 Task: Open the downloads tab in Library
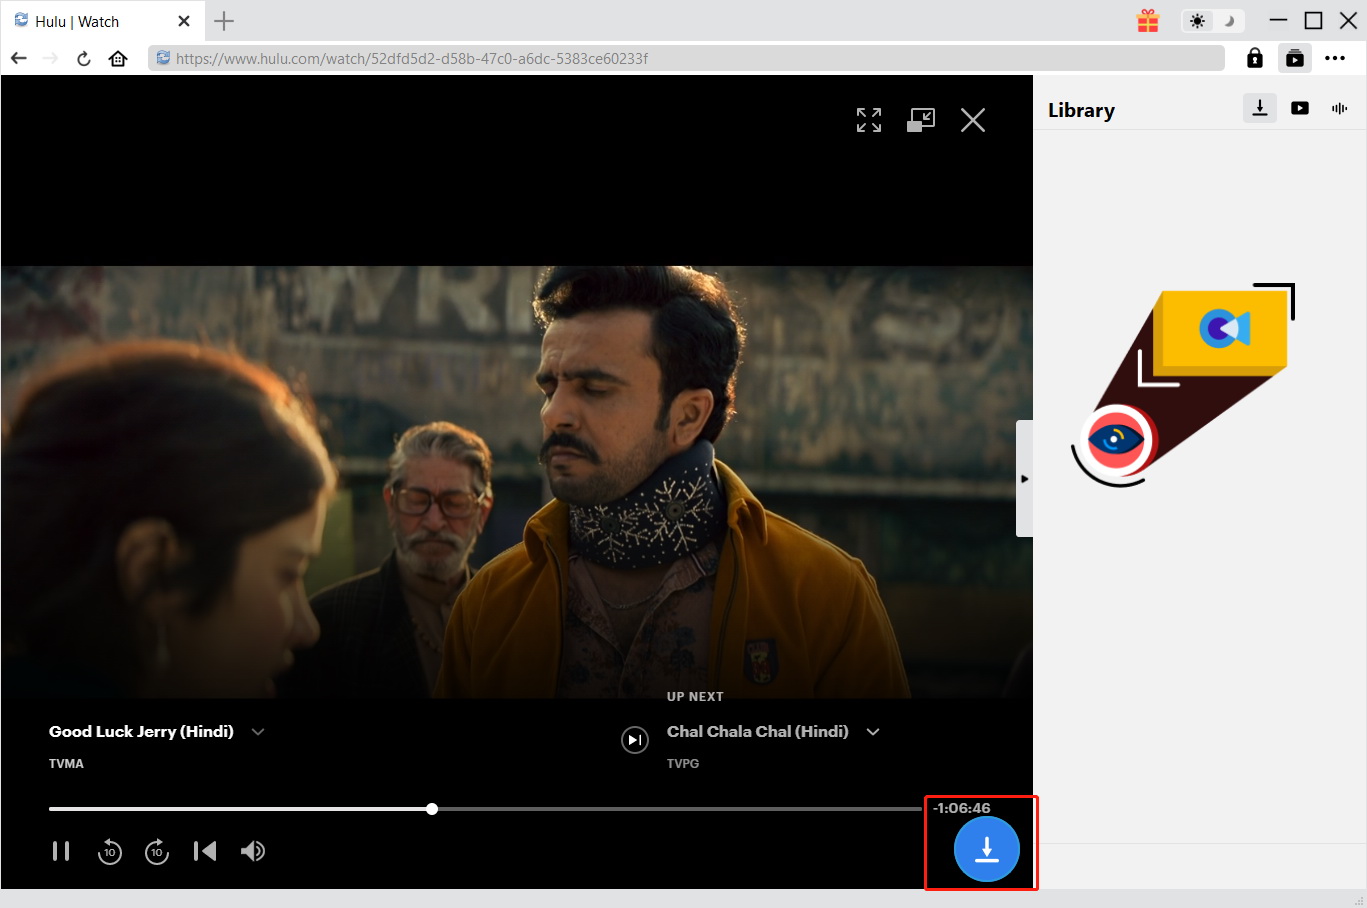point(1260,108)
